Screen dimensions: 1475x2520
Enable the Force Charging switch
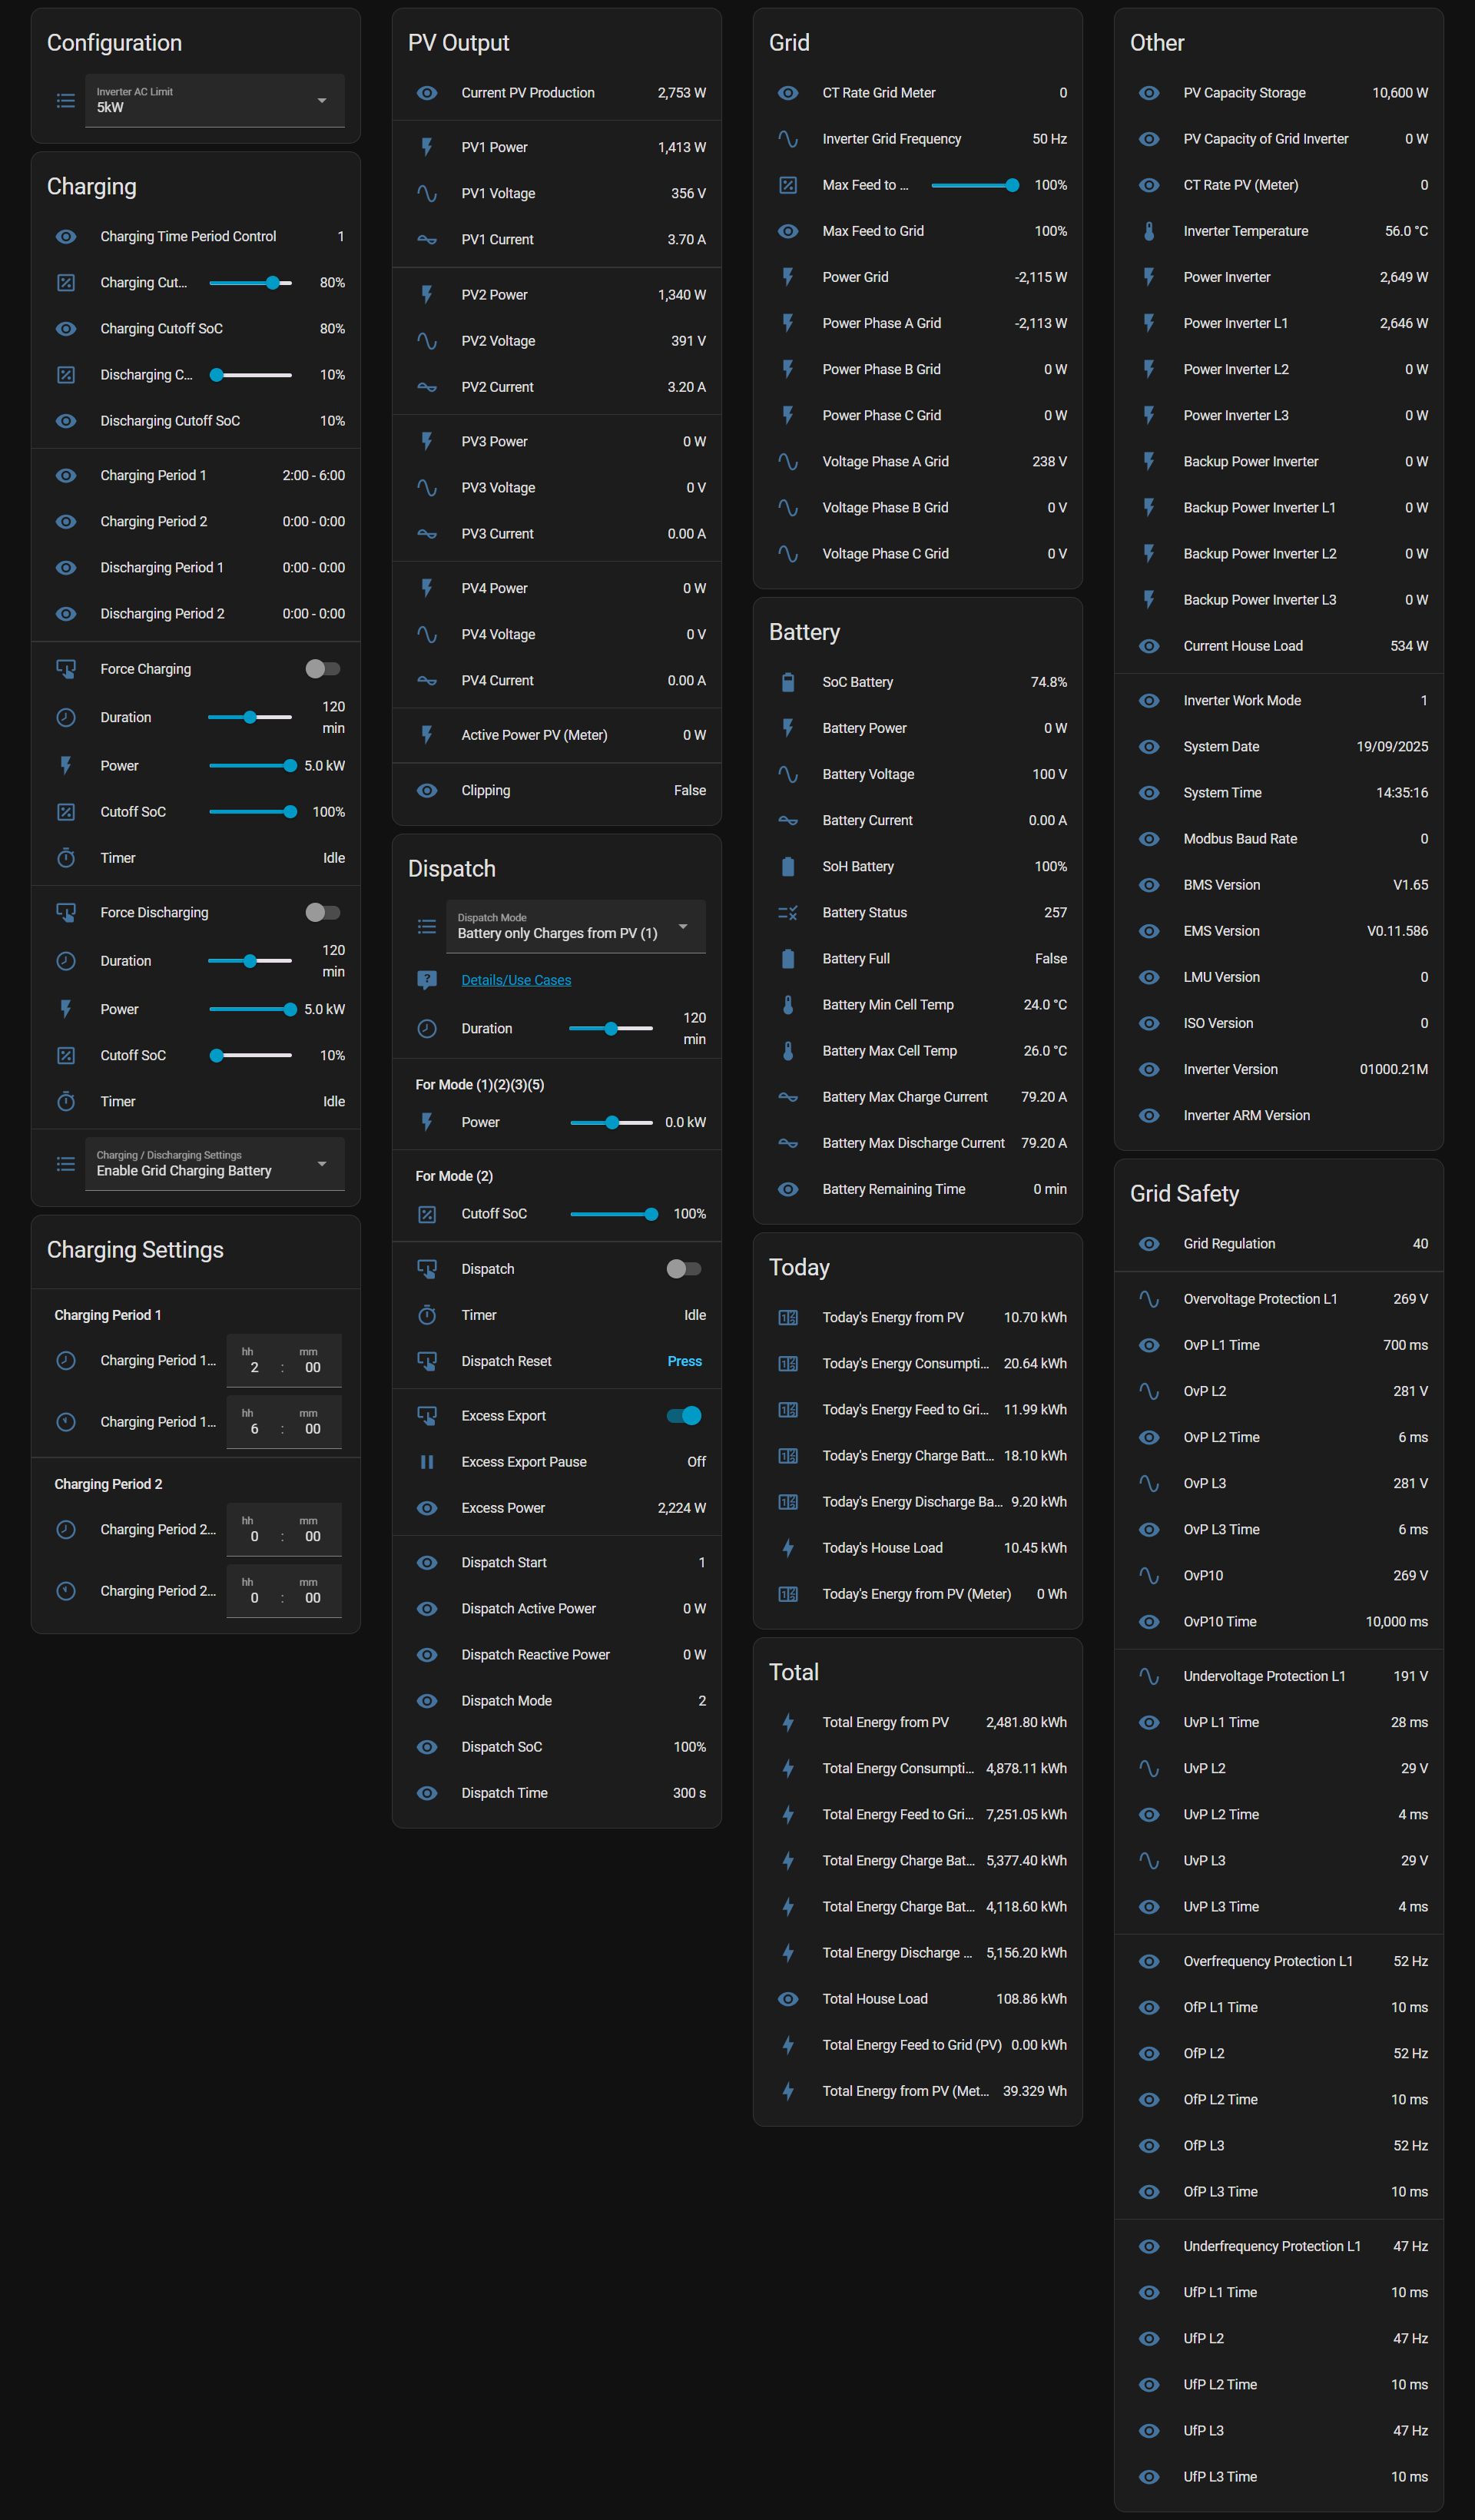[x=322, y=669]
